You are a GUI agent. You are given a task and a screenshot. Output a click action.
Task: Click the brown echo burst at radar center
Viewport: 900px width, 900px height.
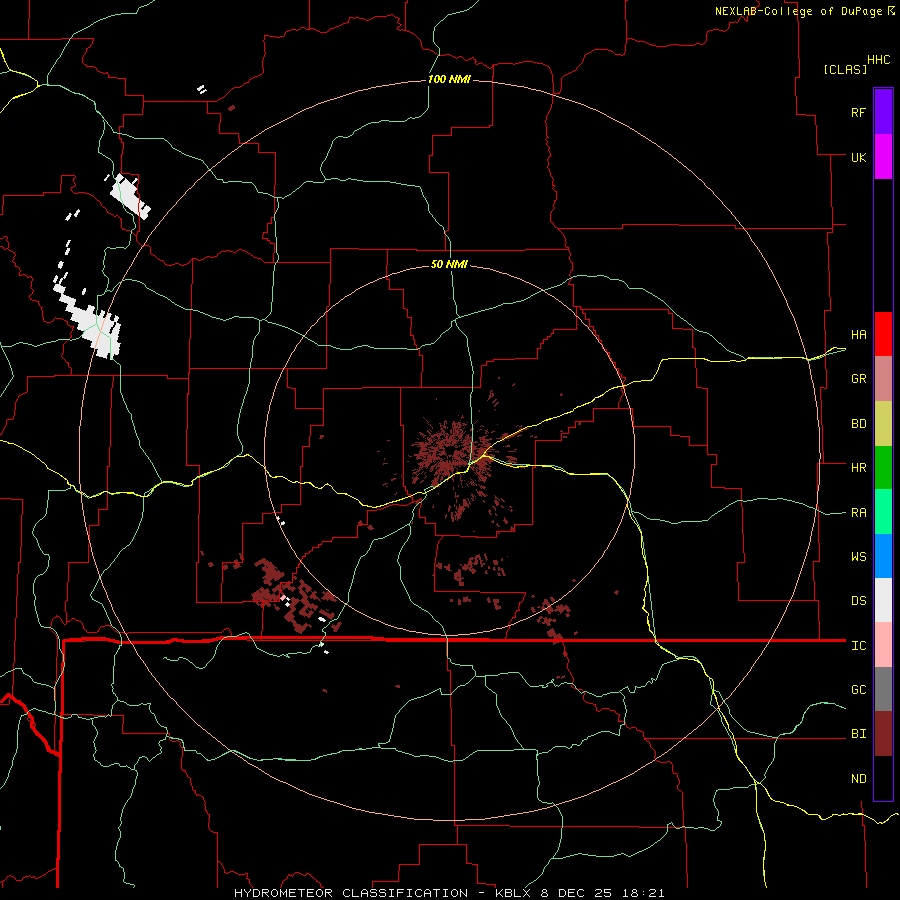point(449,451)
